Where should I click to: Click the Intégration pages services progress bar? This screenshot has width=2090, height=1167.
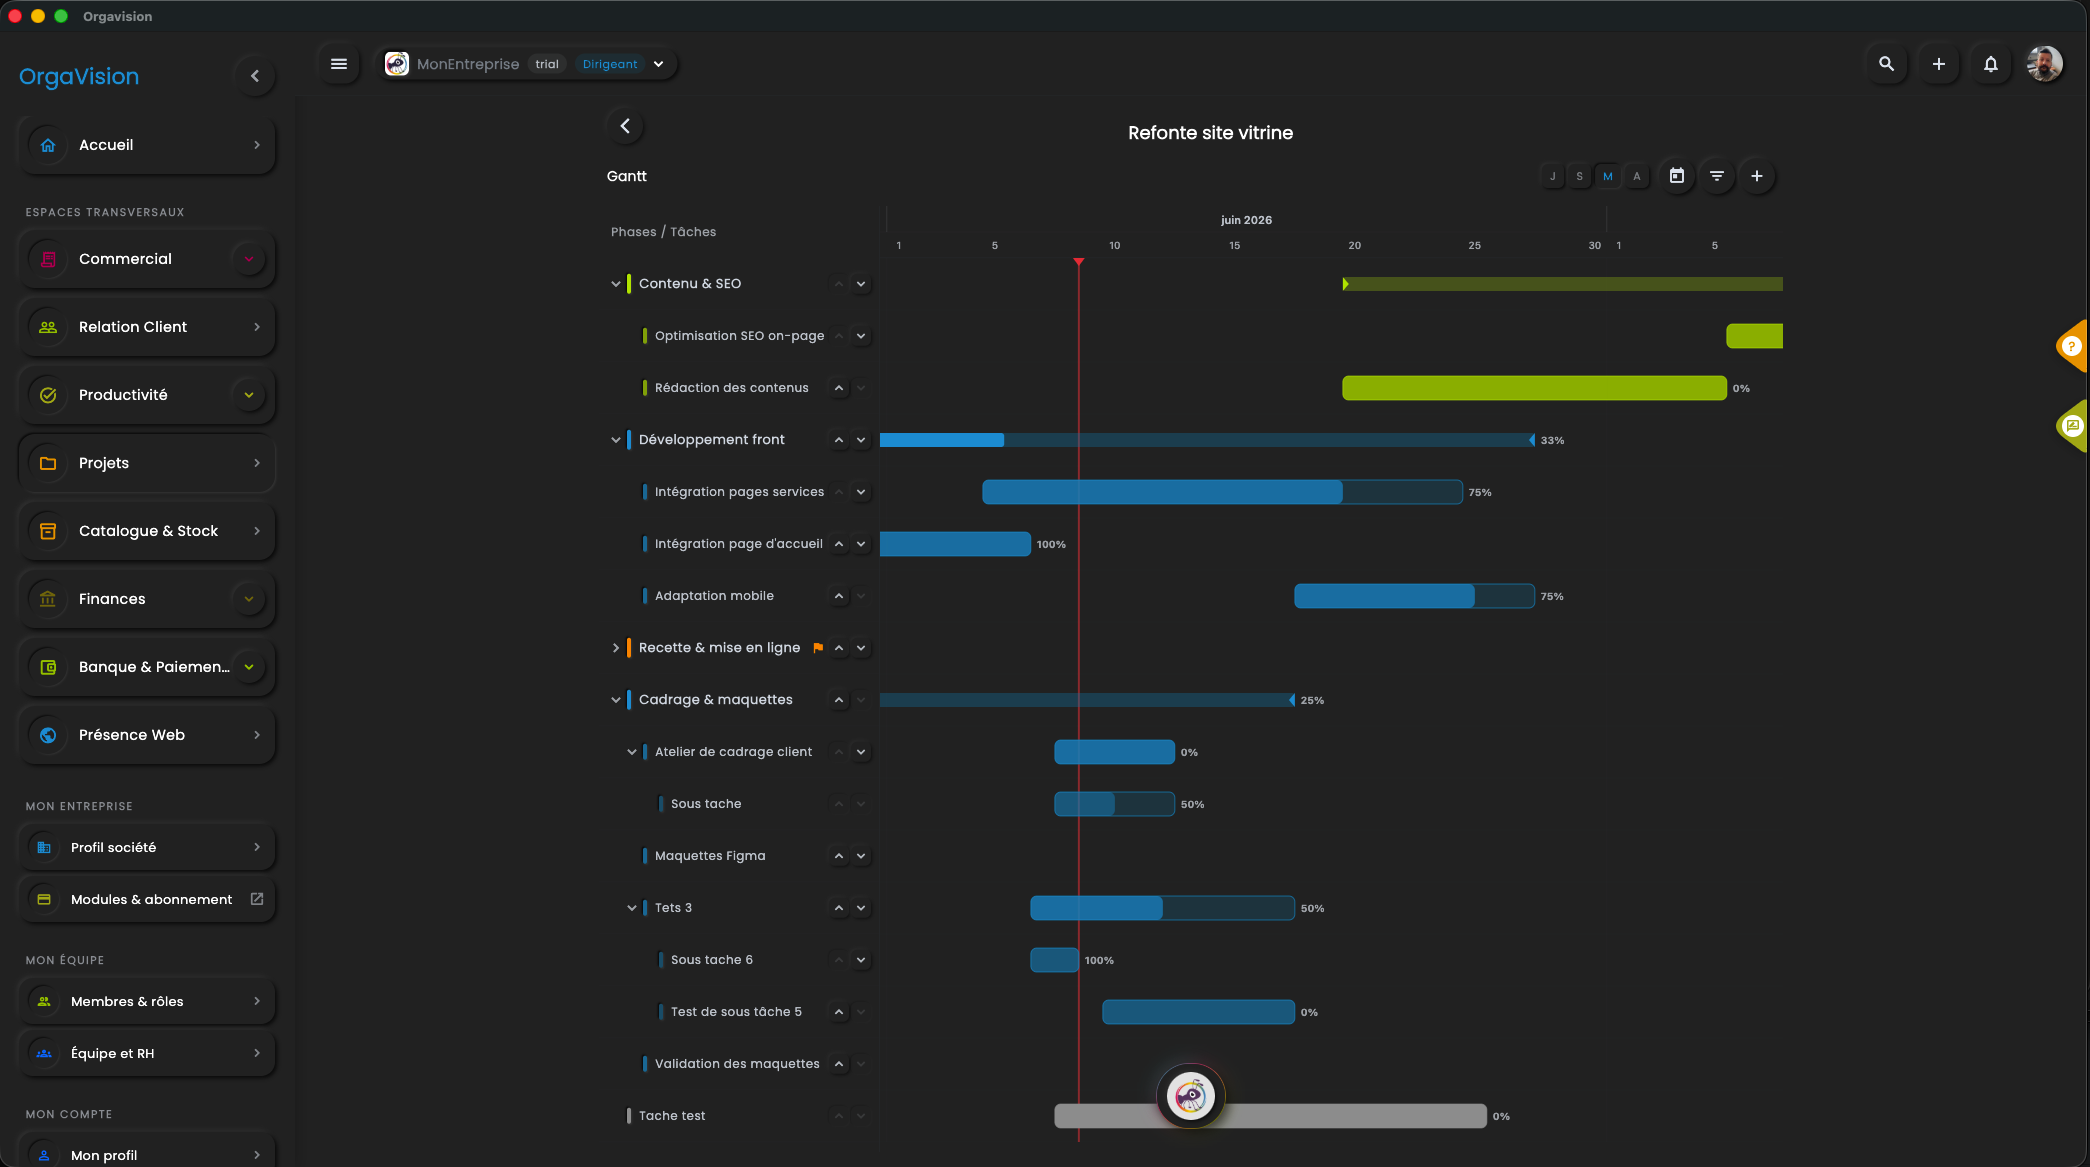coord(1222,492)
